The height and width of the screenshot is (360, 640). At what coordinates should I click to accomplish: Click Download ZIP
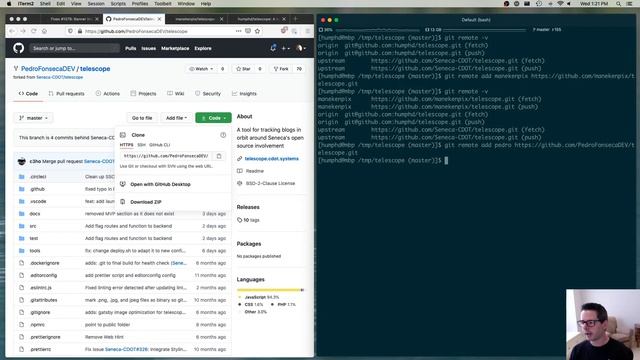pos(146,202)
